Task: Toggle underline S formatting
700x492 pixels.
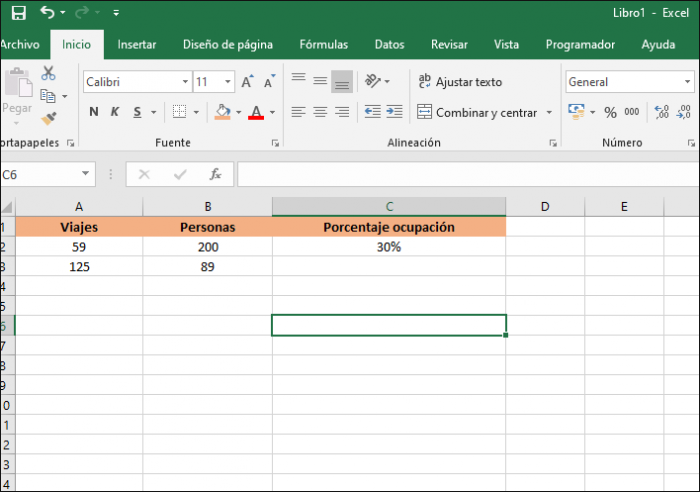Action: click(x=138, y=112)
